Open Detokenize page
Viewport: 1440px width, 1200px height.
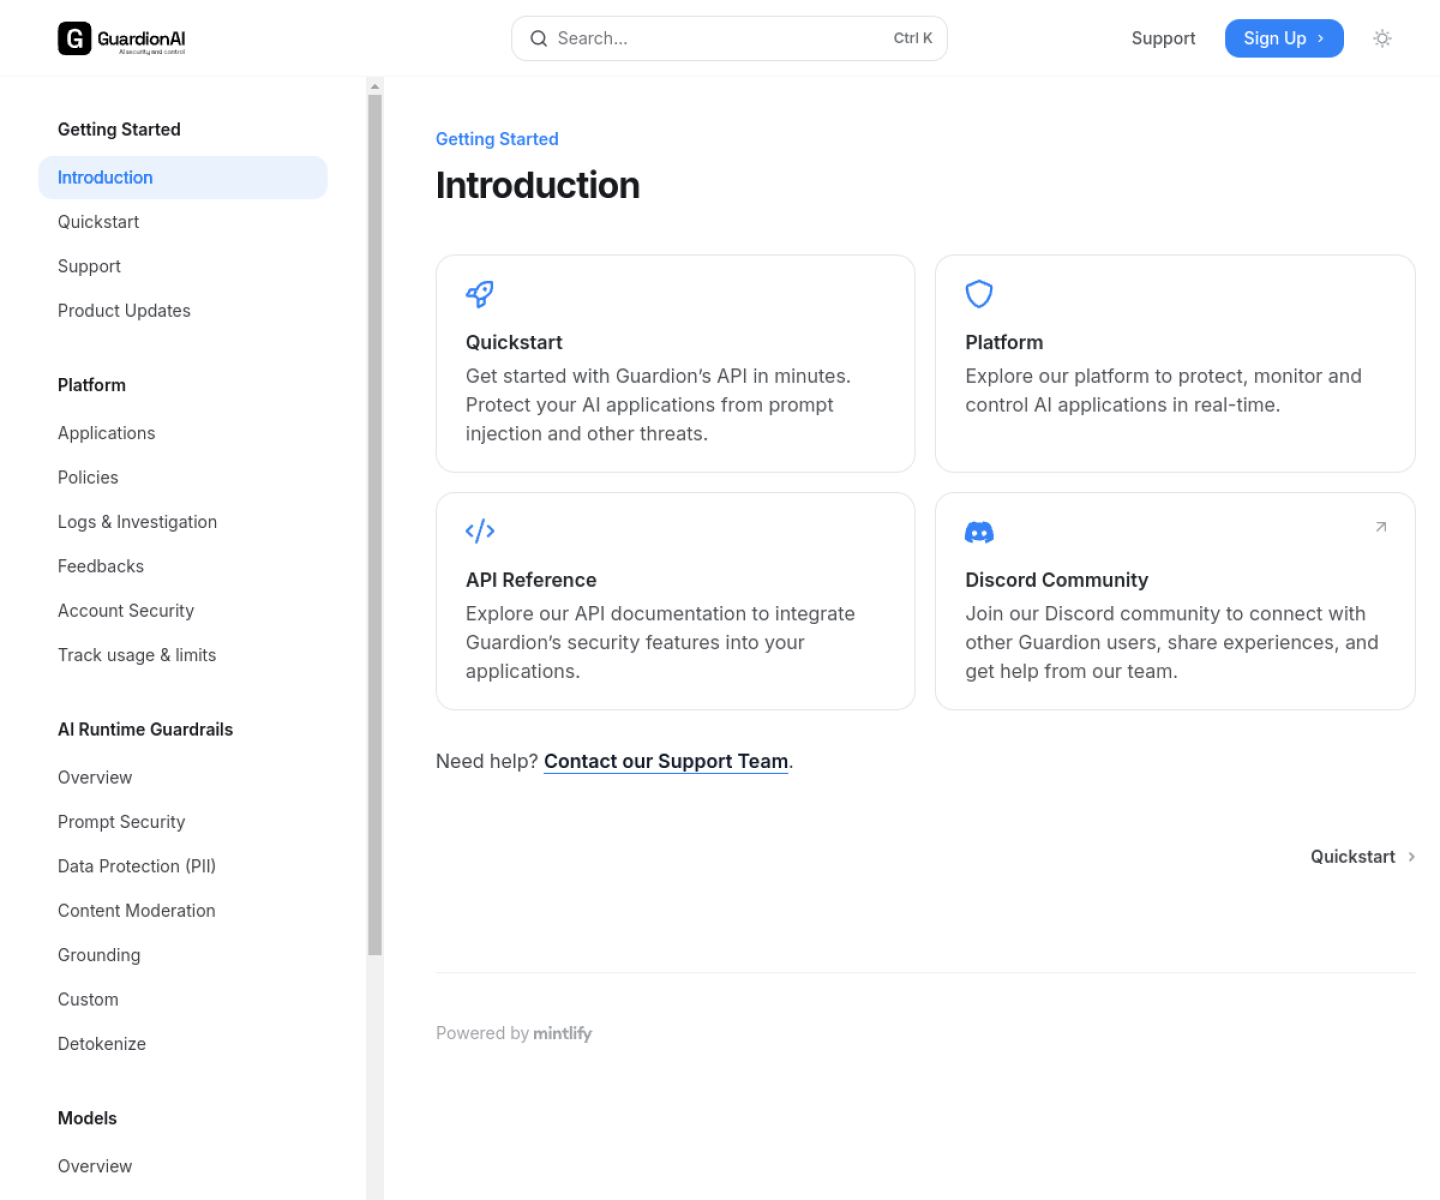[x=183, y=1044]
